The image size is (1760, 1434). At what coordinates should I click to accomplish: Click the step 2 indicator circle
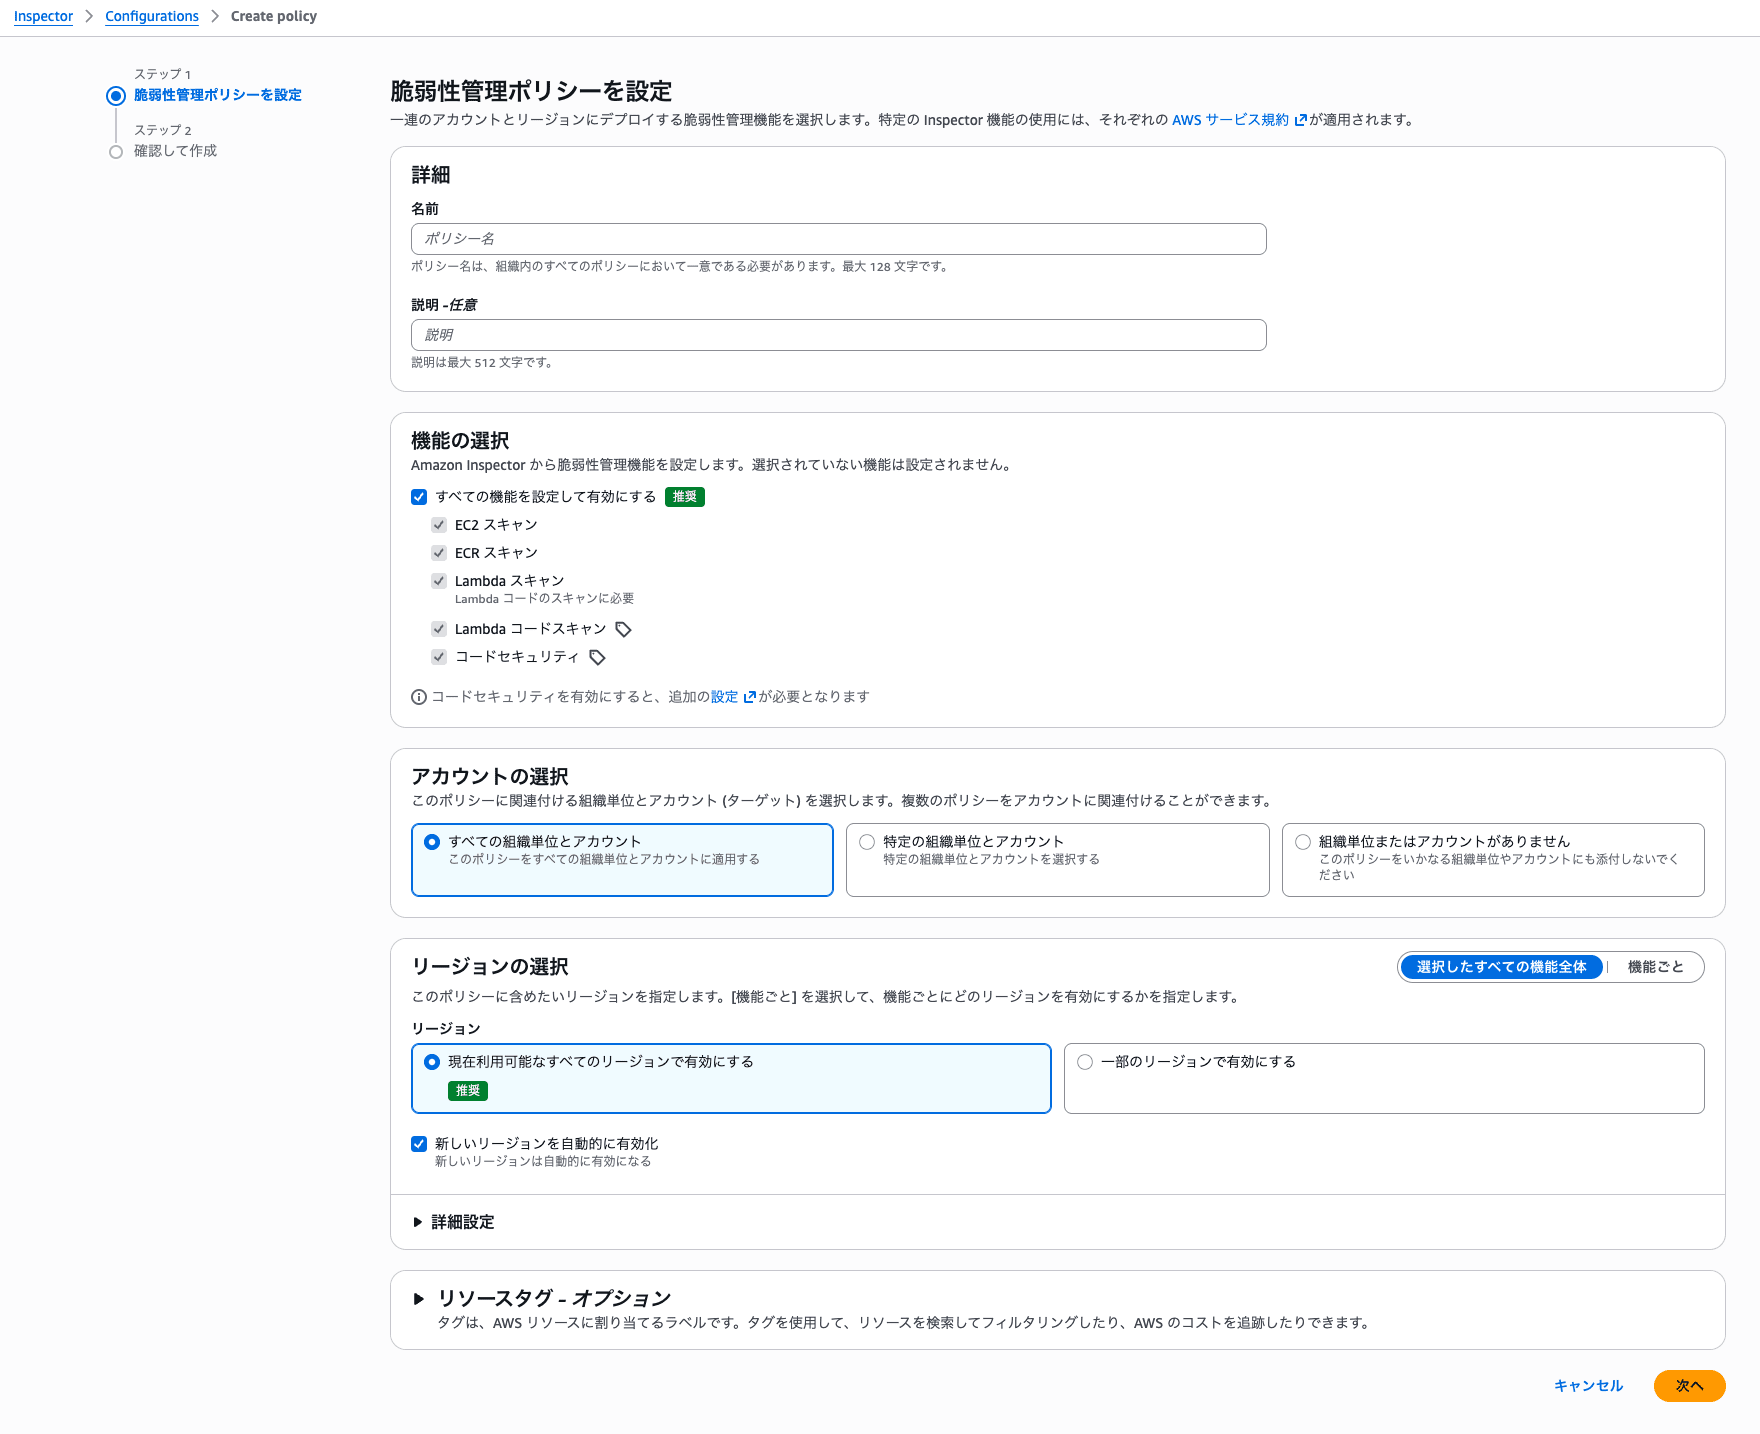click(116, 152)
